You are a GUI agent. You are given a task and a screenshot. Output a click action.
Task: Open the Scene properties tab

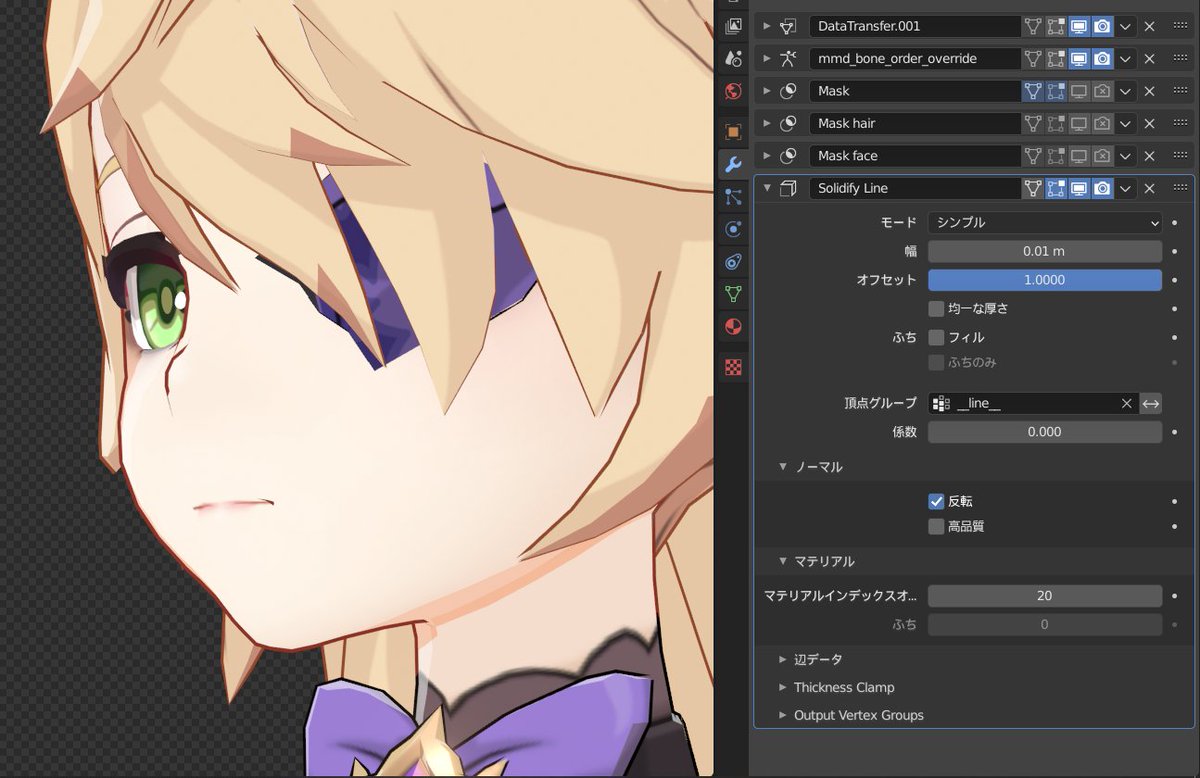pyautogui.click(x=733, y=58)
